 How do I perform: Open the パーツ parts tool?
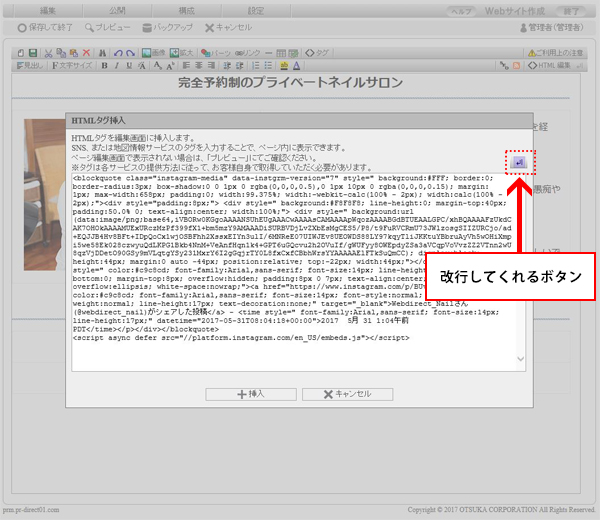(216, 53)
